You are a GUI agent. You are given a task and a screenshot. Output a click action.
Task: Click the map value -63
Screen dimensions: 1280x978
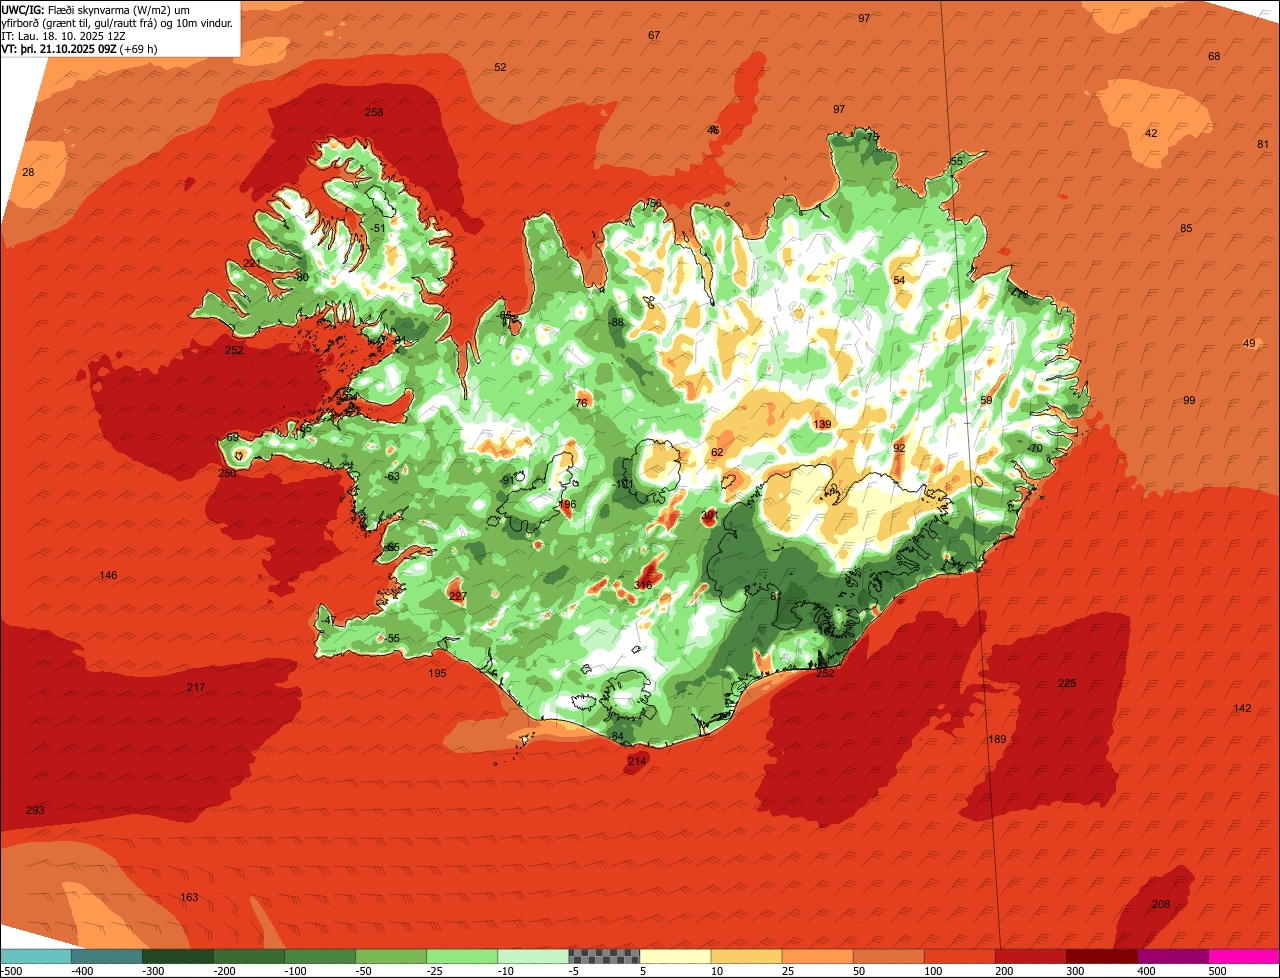click(x=392, y=477)
